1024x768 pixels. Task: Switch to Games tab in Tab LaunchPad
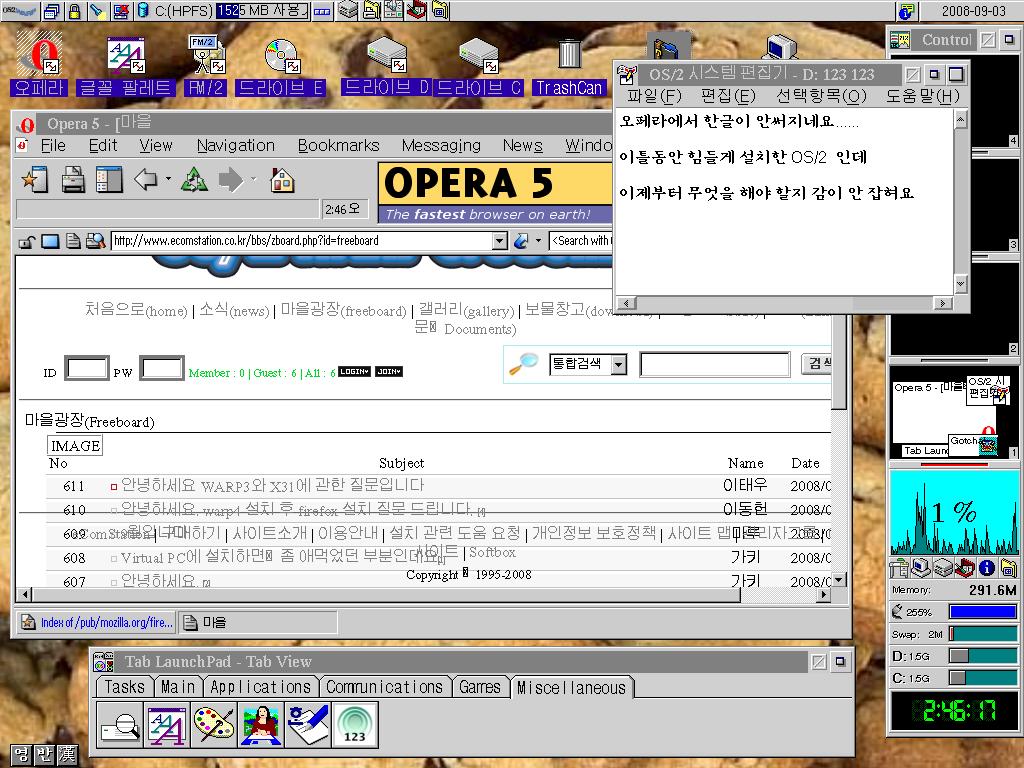tap(480, 687)
